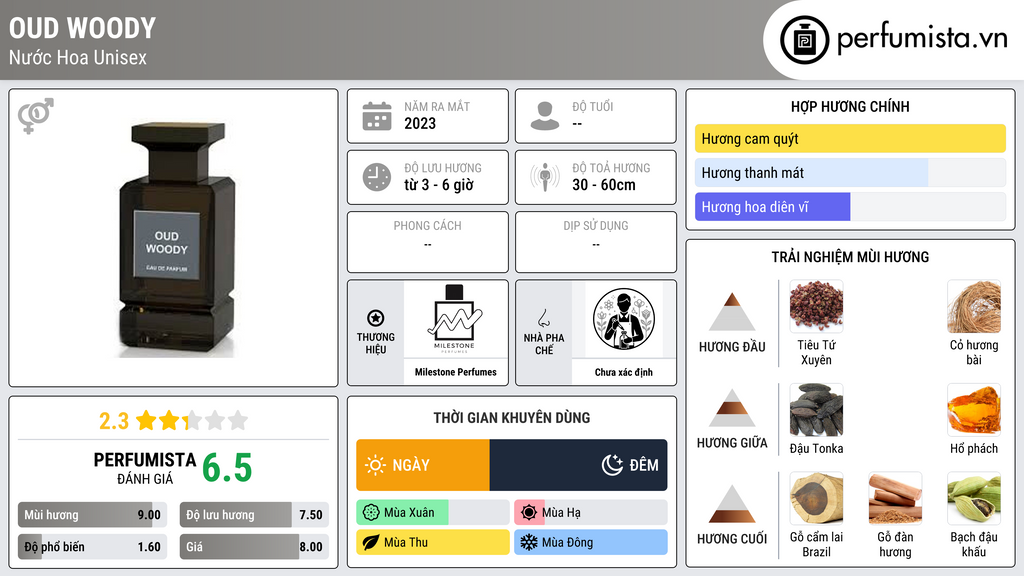
Task: Click the Mùa Xuân season bar
Action: coord(433,512)
